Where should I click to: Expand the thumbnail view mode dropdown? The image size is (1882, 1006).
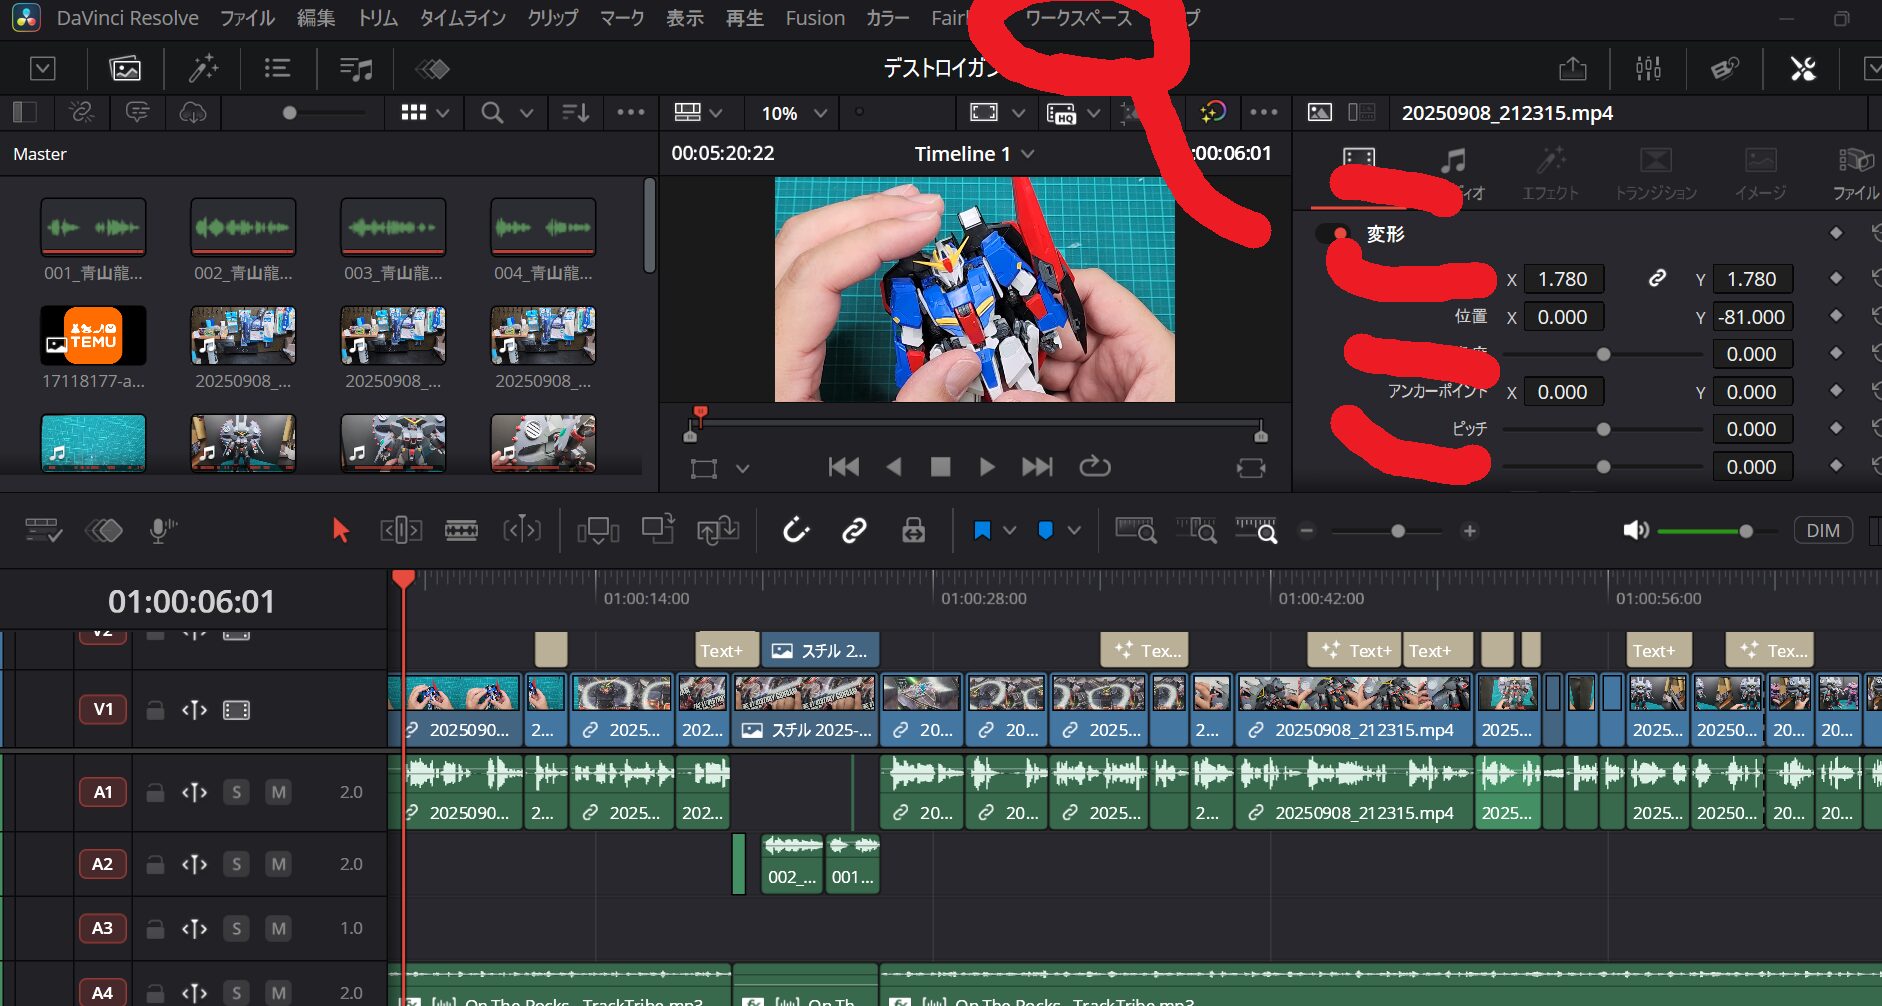tap(443, 113)
